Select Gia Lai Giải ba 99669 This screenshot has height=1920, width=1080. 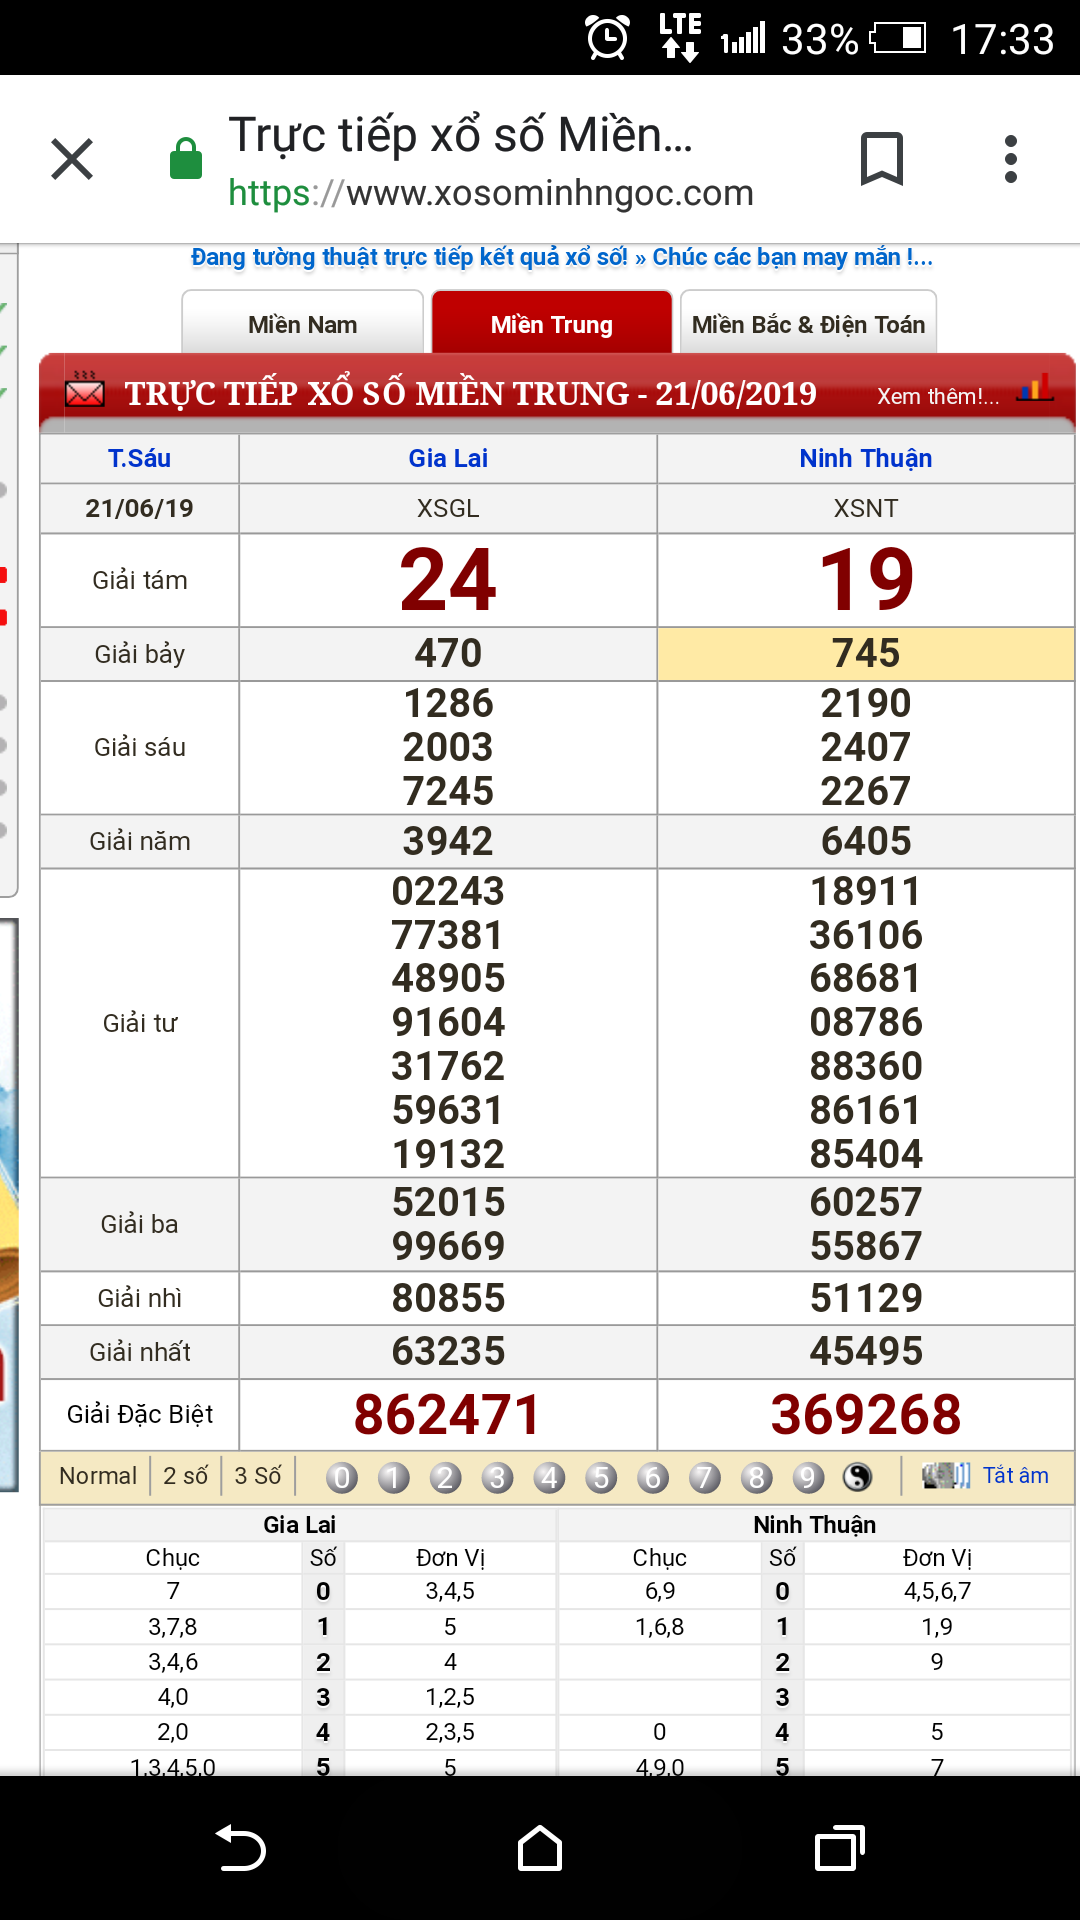(448, 1246)
